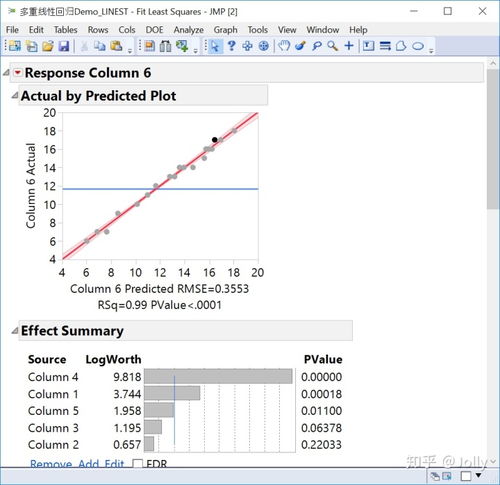Select the Help question mark tool
The height and width of the screenshot is (485, 500).
pyautogui.click(x=231, y=46)
